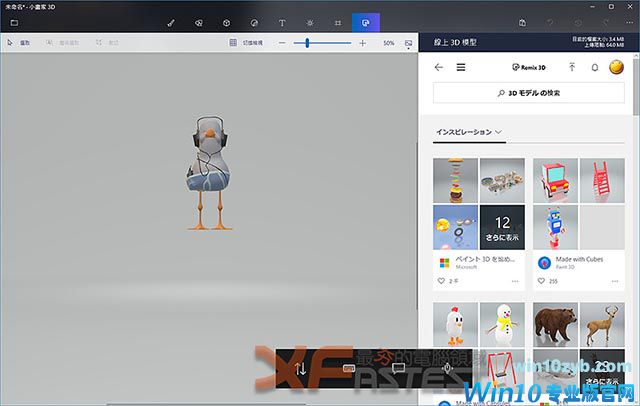Open the menu folder icon

pyautogui.click(x=14, y=23)
